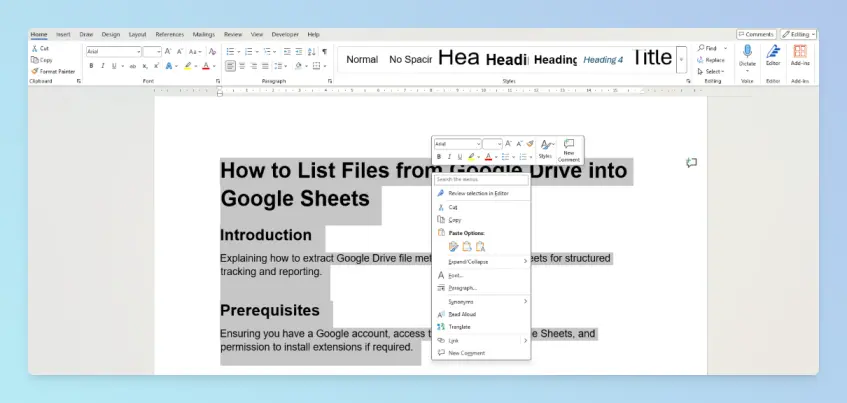Screen dimensions: 847x403
Task: Open the Add-ins button on the ribbon
Action: click(x=800, y=56)
